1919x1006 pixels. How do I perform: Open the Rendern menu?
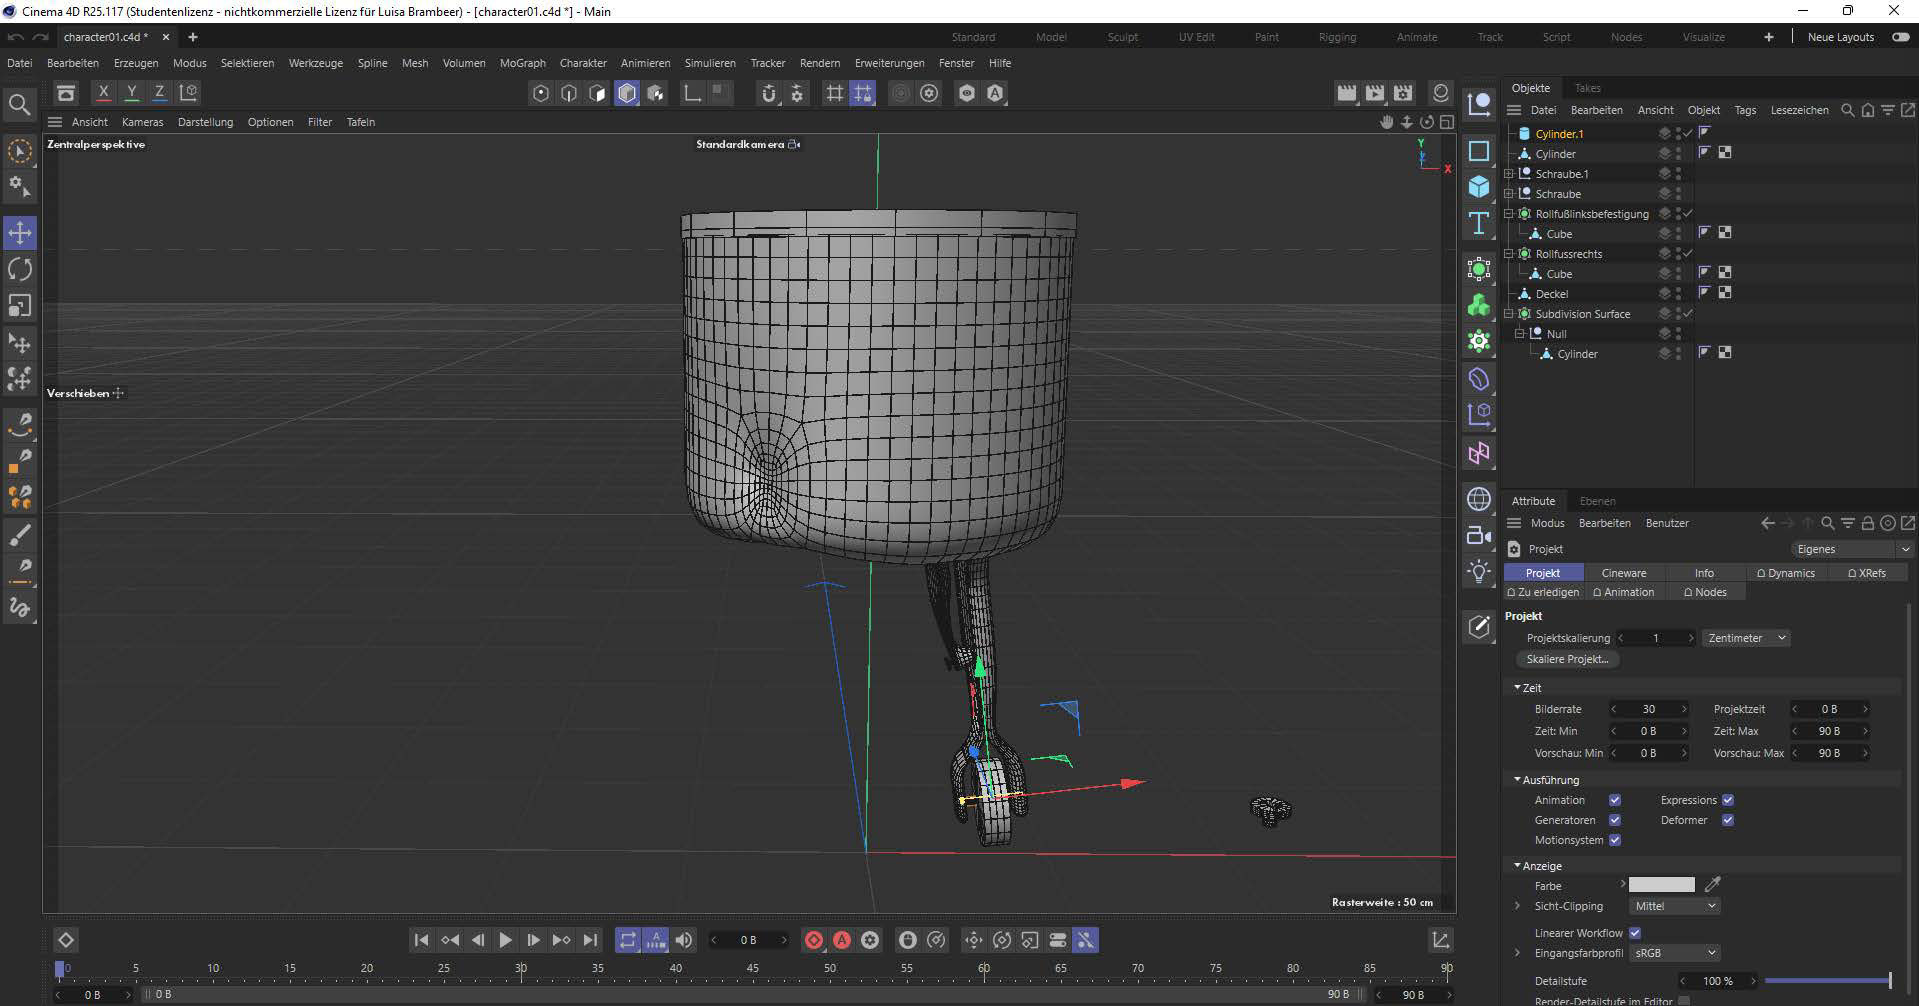click(820, 63)
